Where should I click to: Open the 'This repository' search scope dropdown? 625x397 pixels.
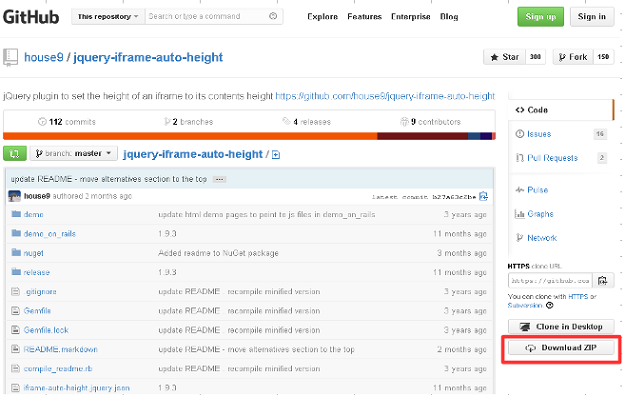coord(108,17)
